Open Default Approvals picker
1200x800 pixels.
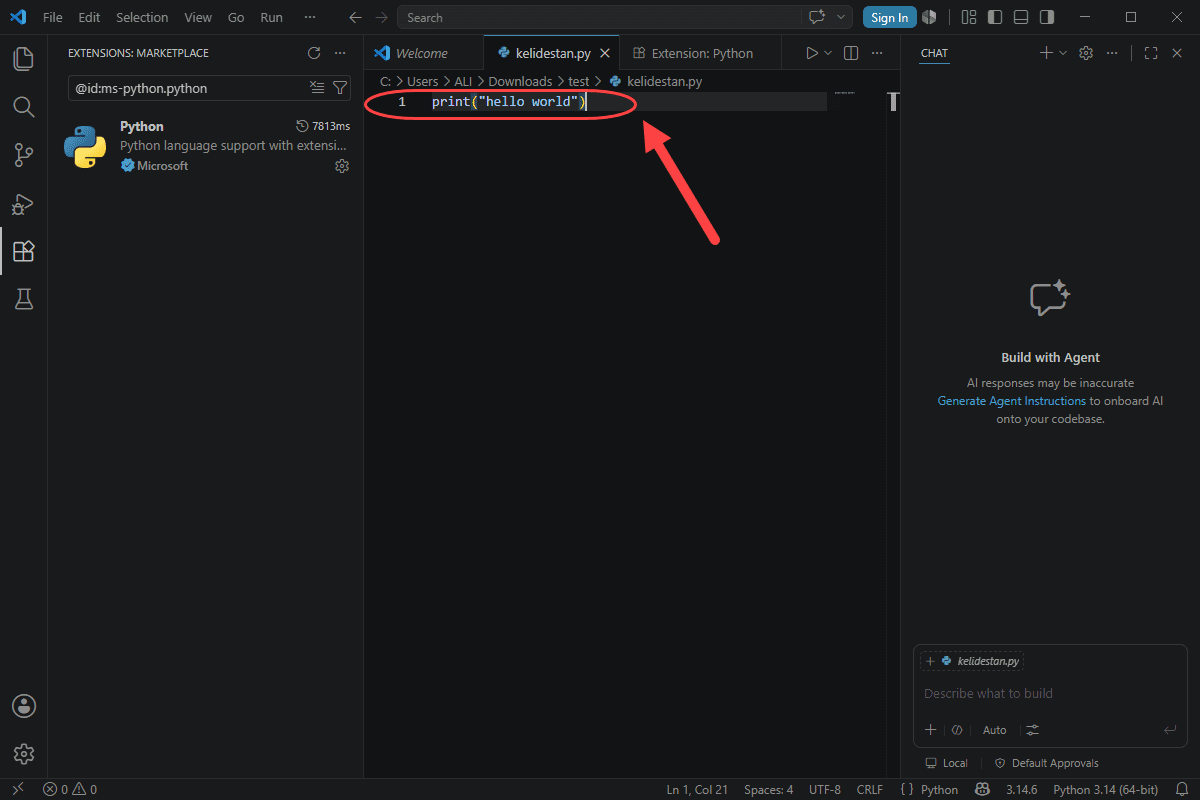pos(1046,763)
